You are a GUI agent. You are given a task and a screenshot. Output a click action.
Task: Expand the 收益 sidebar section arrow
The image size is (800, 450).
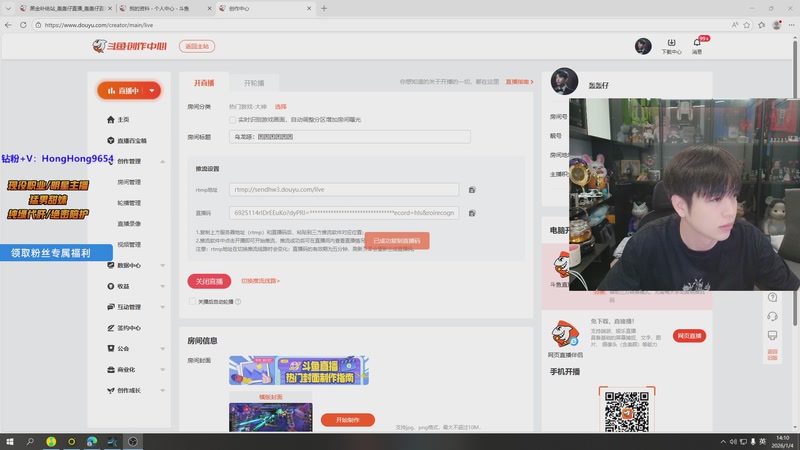pos(163,286)
